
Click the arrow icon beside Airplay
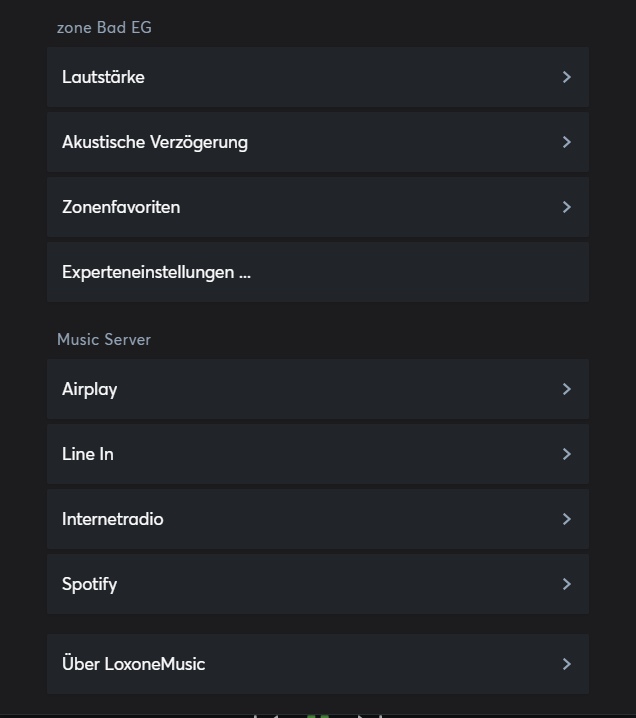pos(566,389)
